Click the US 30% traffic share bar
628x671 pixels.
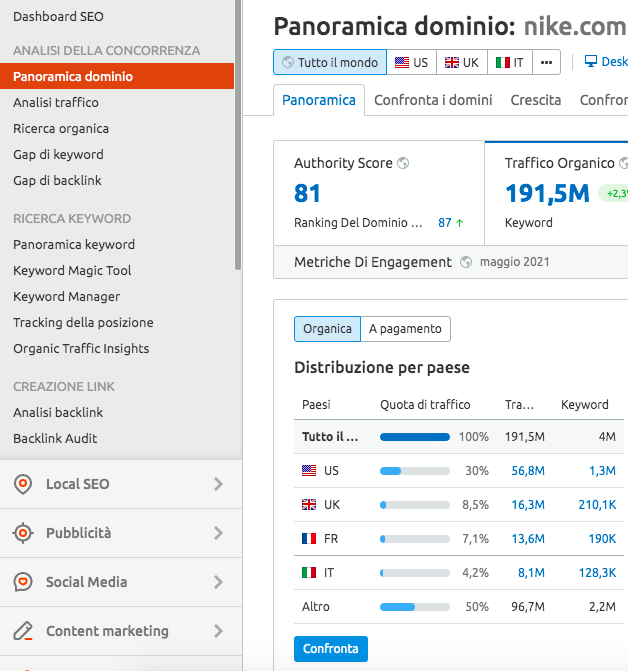point(415,471)
